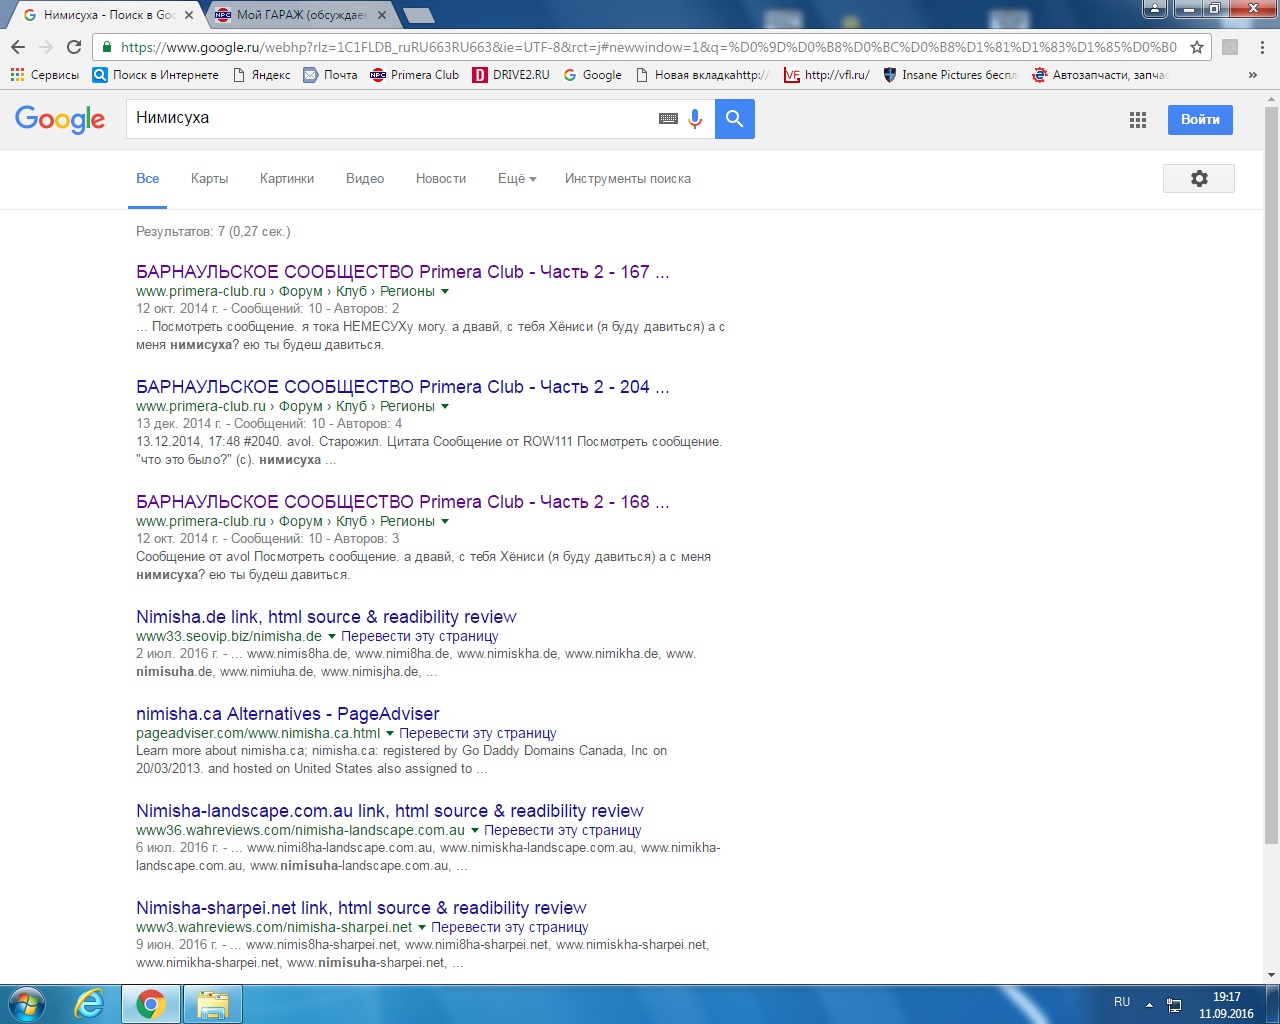Image resolution: width=1280 pixels, height=1024 pixels.
Task: Open the Primera Club bookmark
Action: 414,75
